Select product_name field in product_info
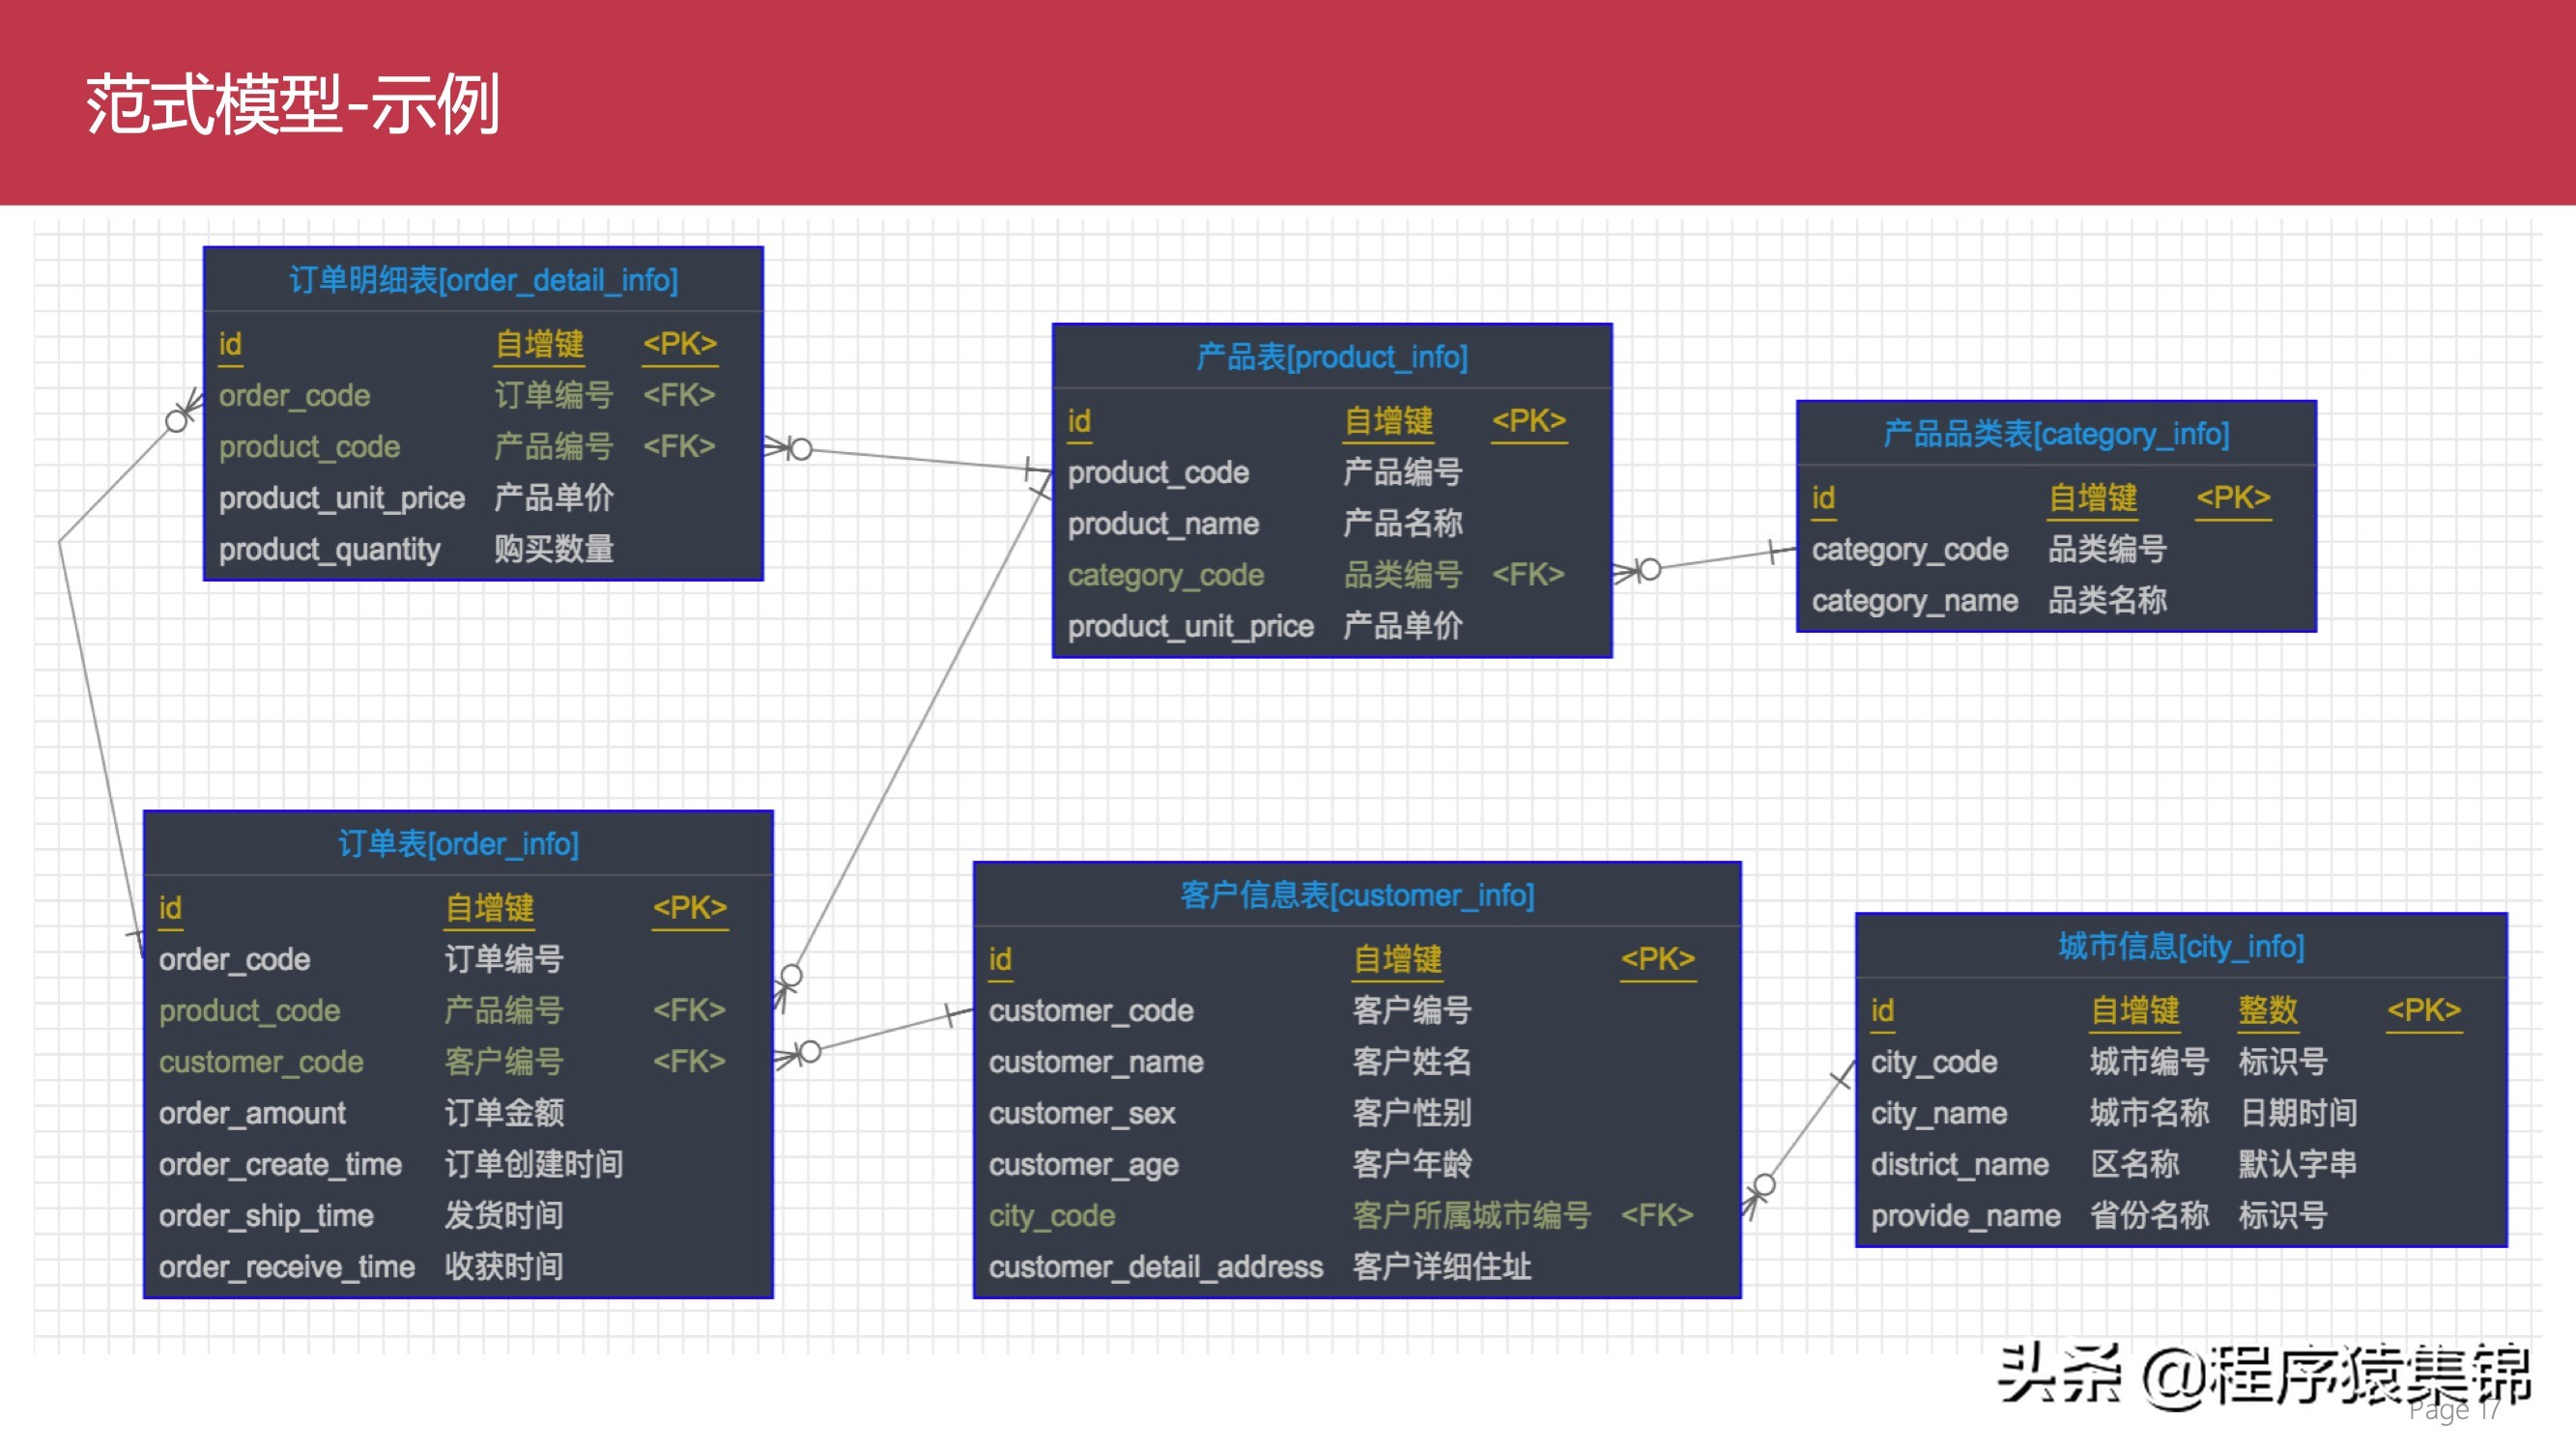The height and width of the screenshot is (1449, 2576). [x=1163, y=523]
